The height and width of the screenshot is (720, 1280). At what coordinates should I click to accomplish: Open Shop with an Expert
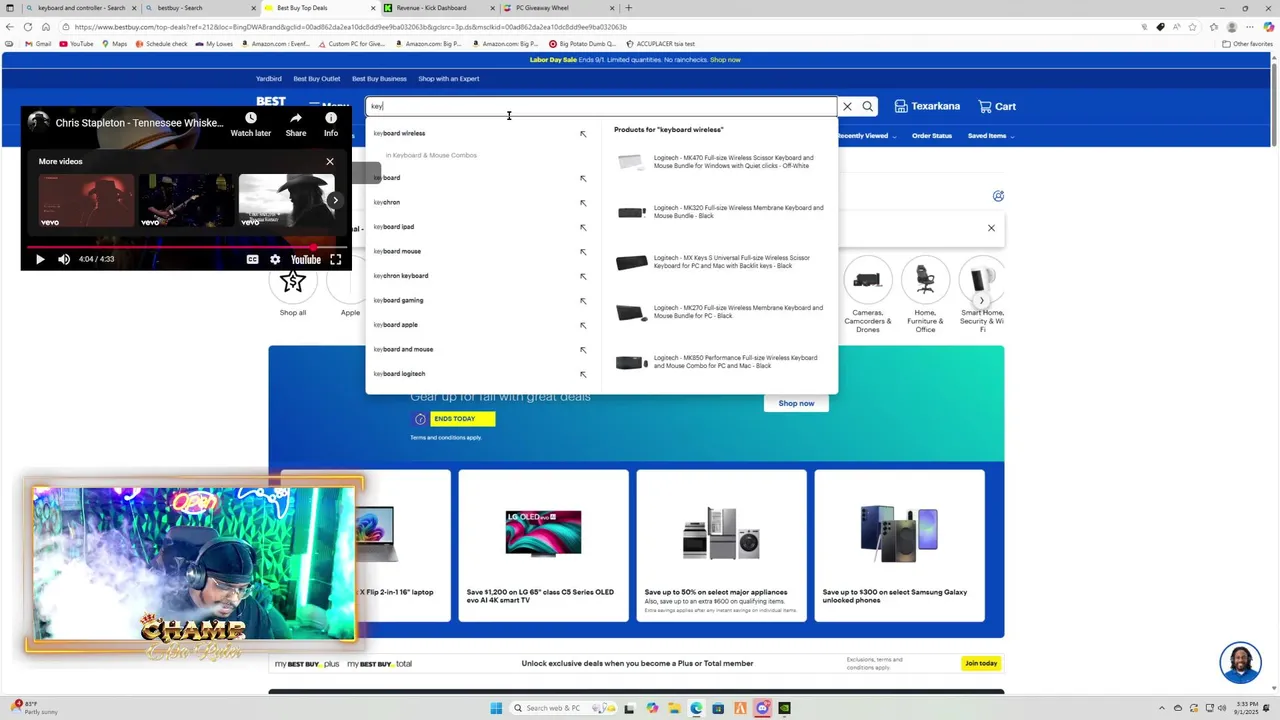(x=449, y=79)
